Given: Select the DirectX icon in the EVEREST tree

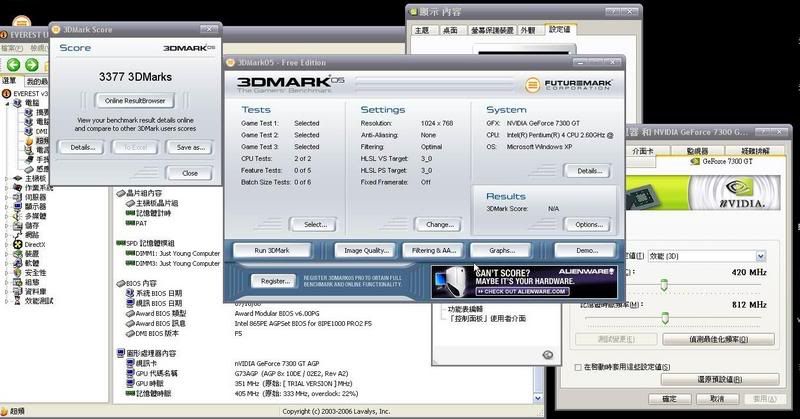Looking at the screenshot, I should point(18,244).
